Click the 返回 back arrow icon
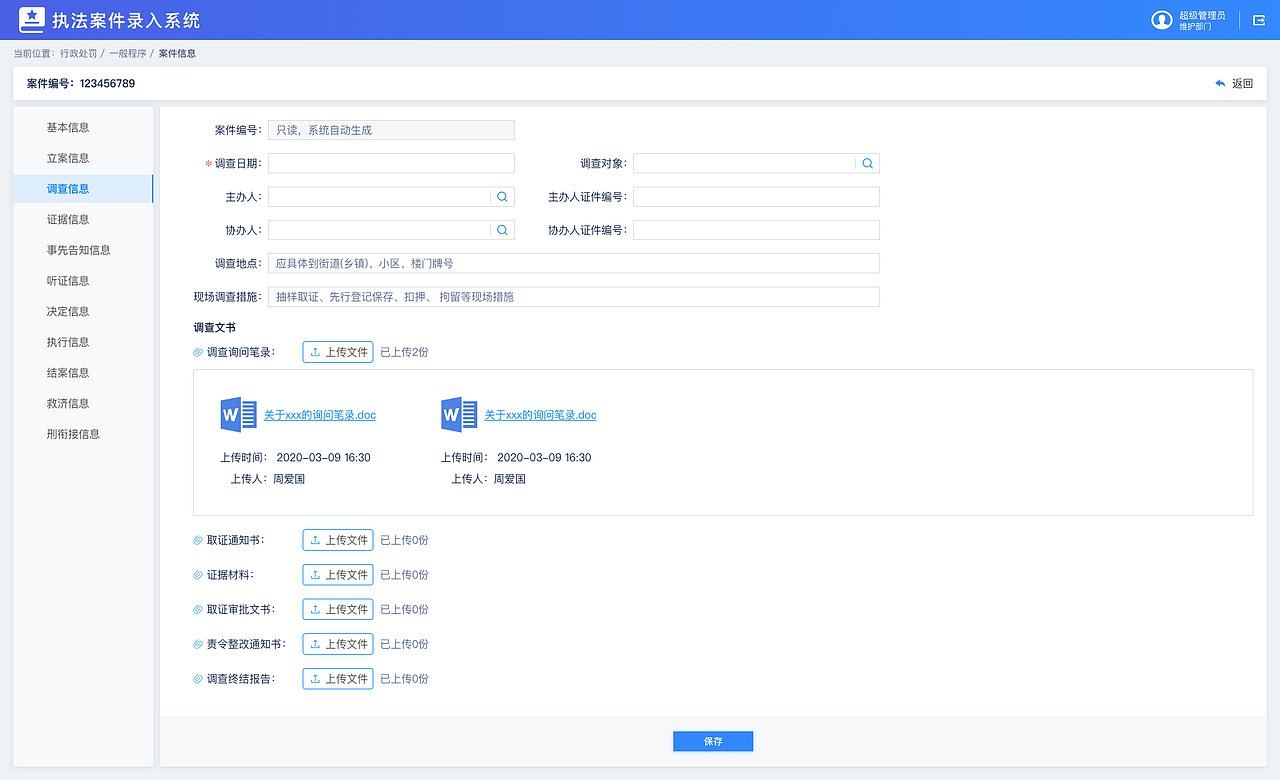 tap(1220, 84)
